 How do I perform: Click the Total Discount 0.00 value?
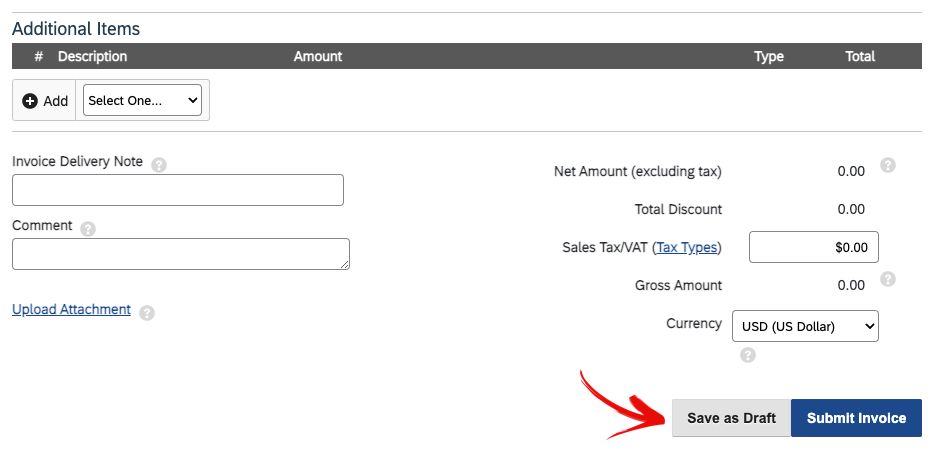tap(851, 209)
